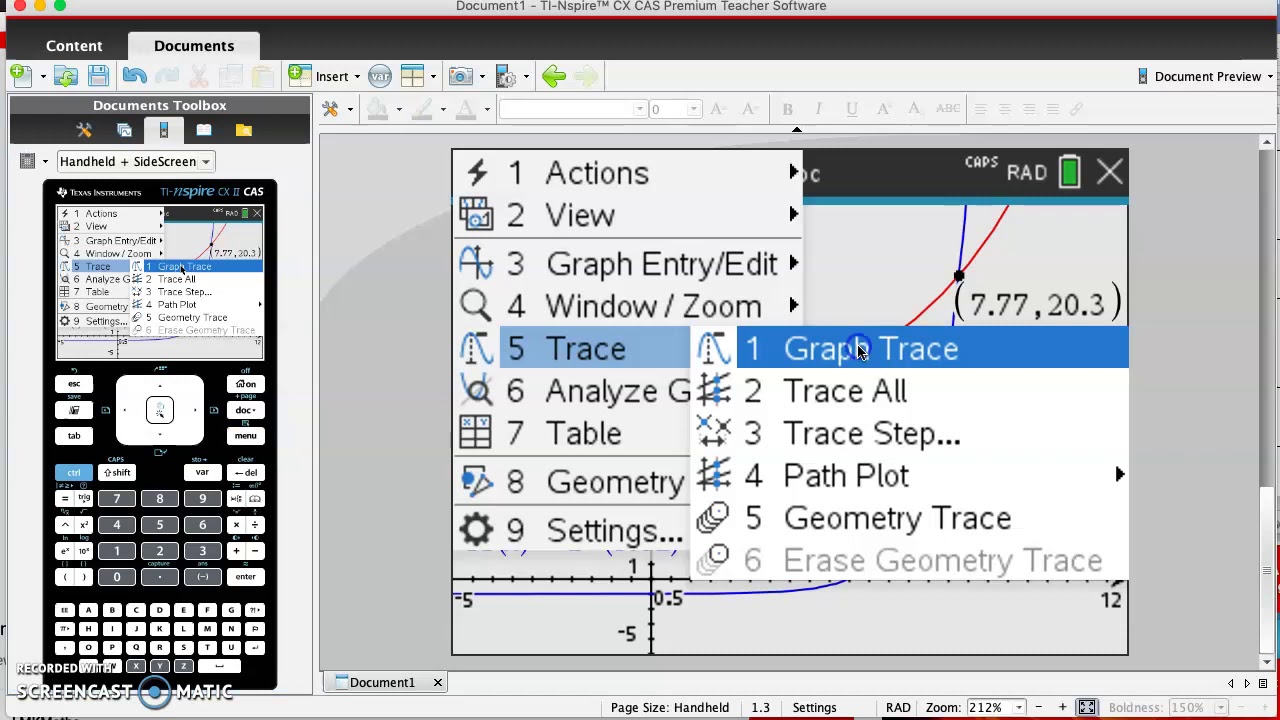Click the calculator x-squared key
This screenshot has height=720, width=1280.
pos(84,525)
